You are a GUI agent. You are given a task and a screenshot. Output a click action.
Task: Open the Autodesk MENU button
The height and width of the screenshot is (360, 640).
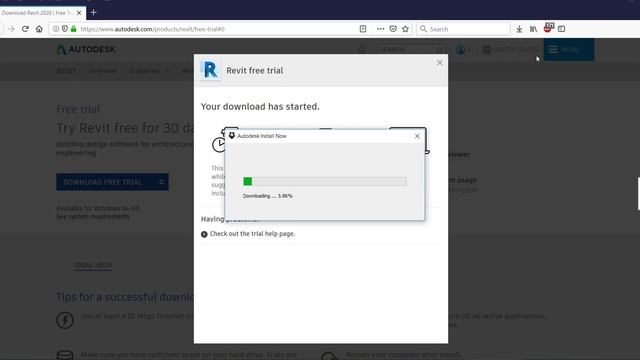(569, 49)
